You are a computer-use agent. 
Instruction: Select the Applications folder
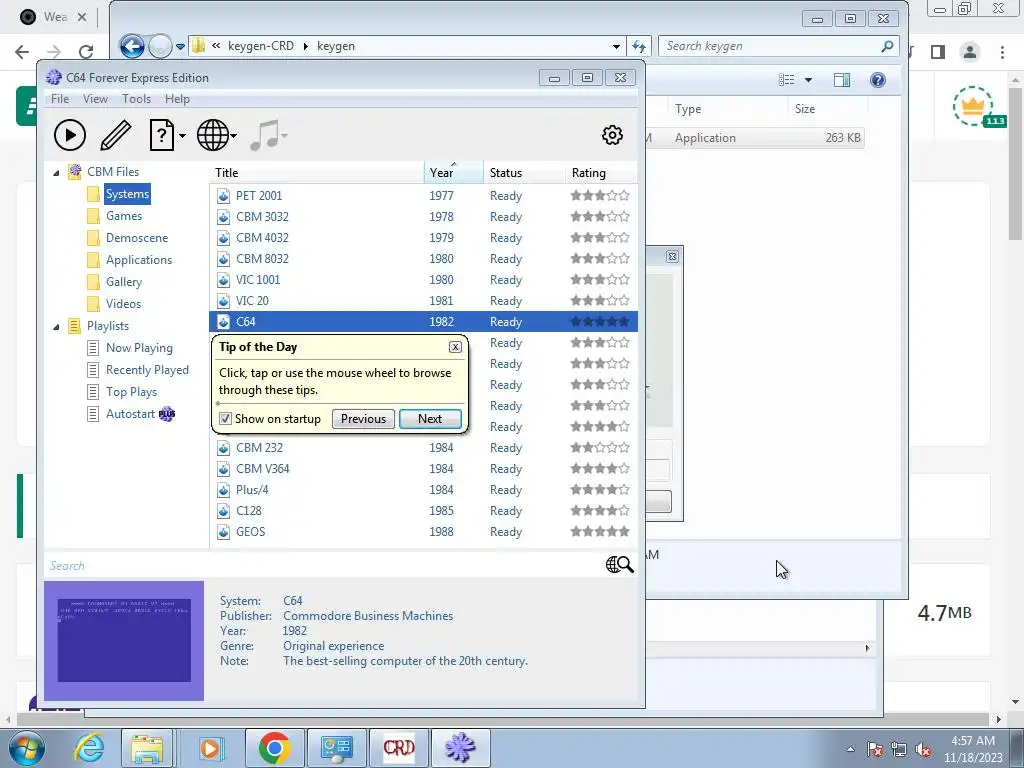[138, 260]
